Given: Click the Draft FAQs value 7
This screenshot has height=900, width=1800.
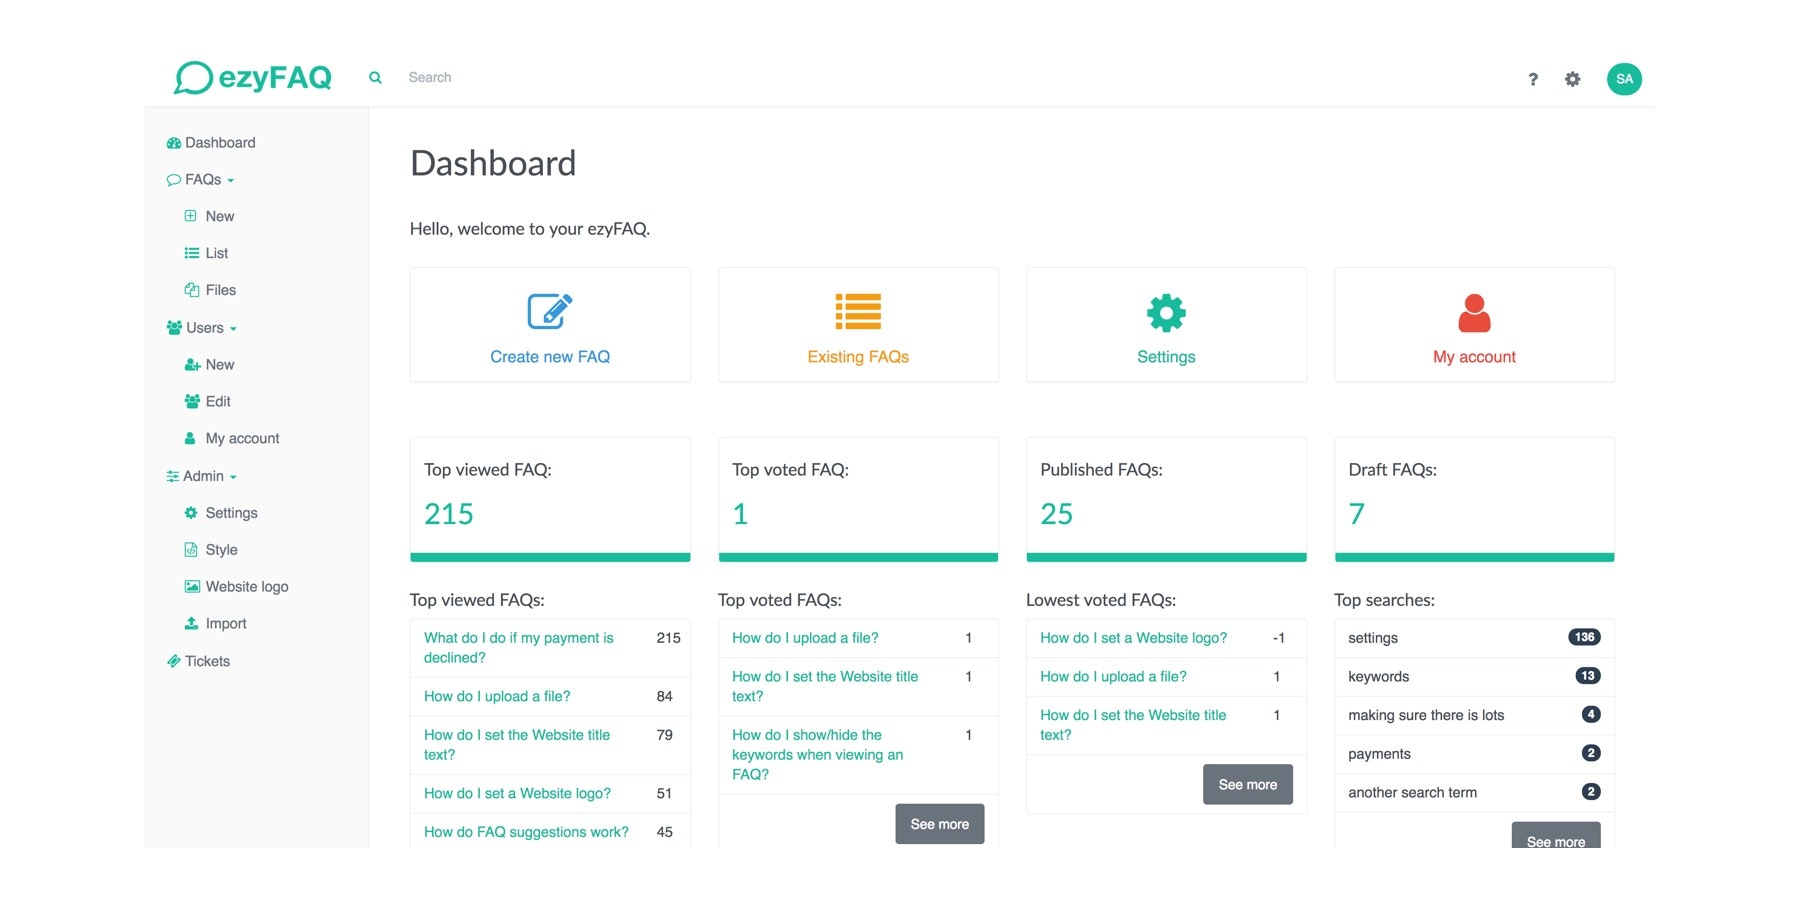Looking at the screenshot, I should point(1356,514).
